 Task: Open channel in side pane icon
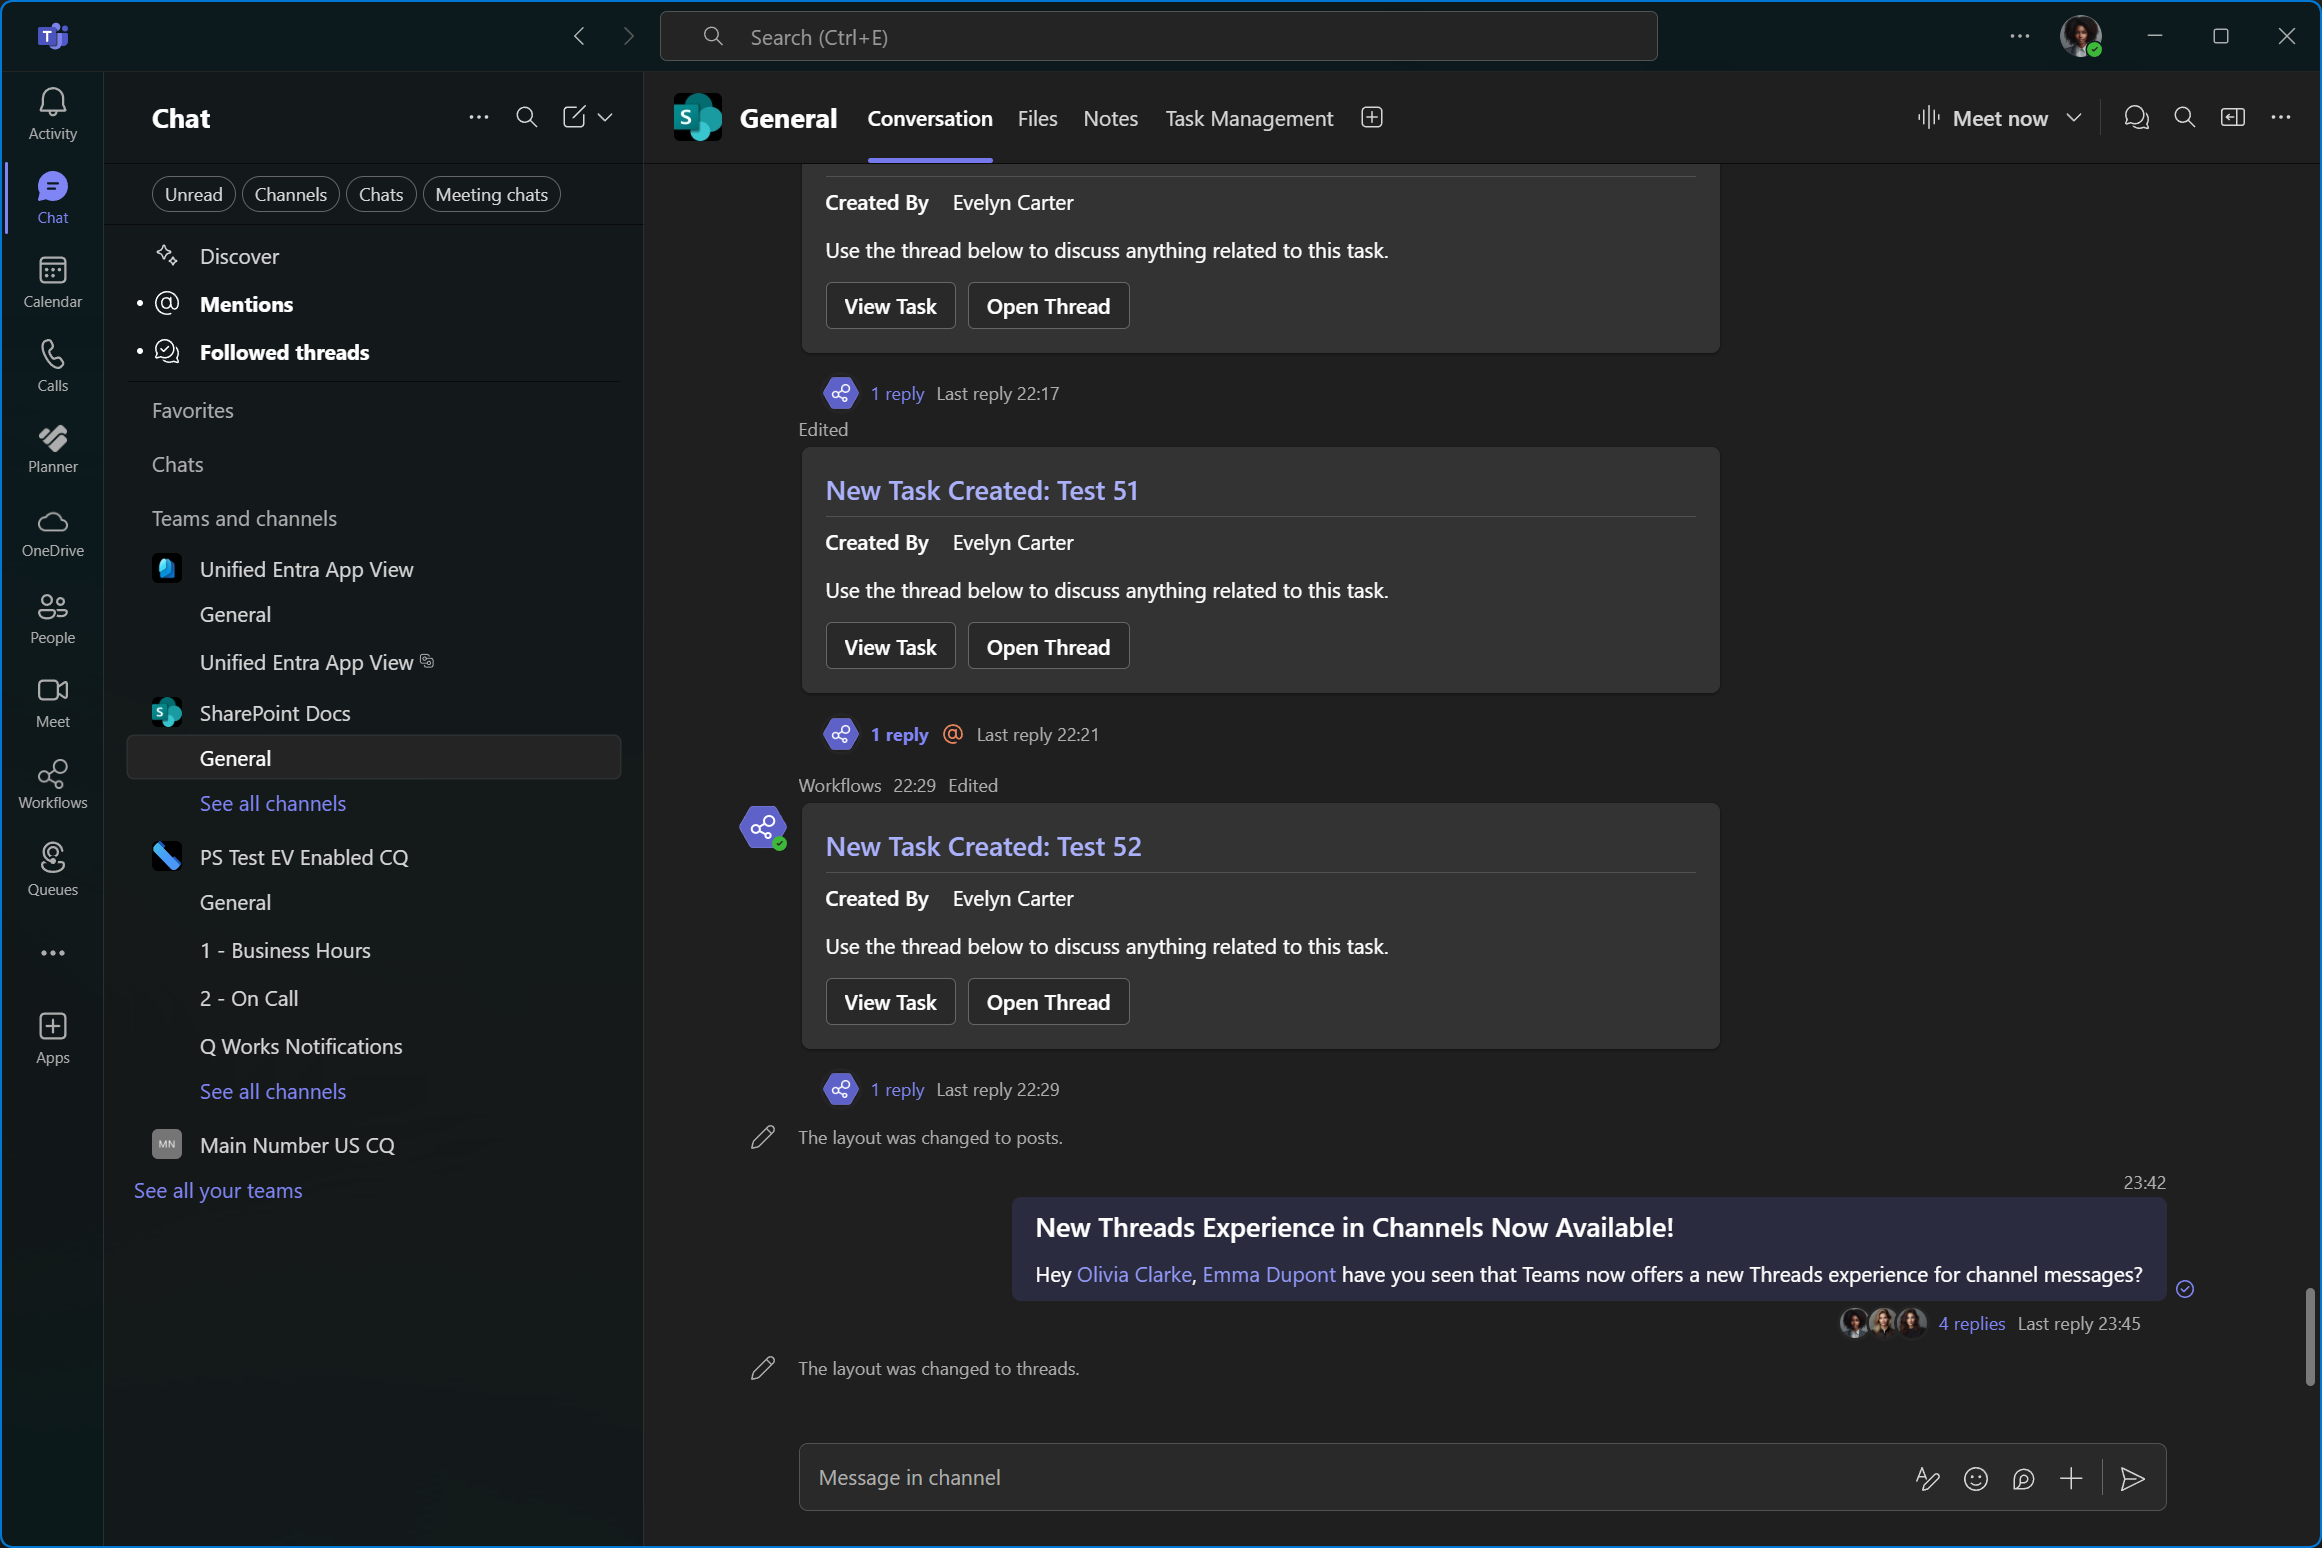[2233, 118]
